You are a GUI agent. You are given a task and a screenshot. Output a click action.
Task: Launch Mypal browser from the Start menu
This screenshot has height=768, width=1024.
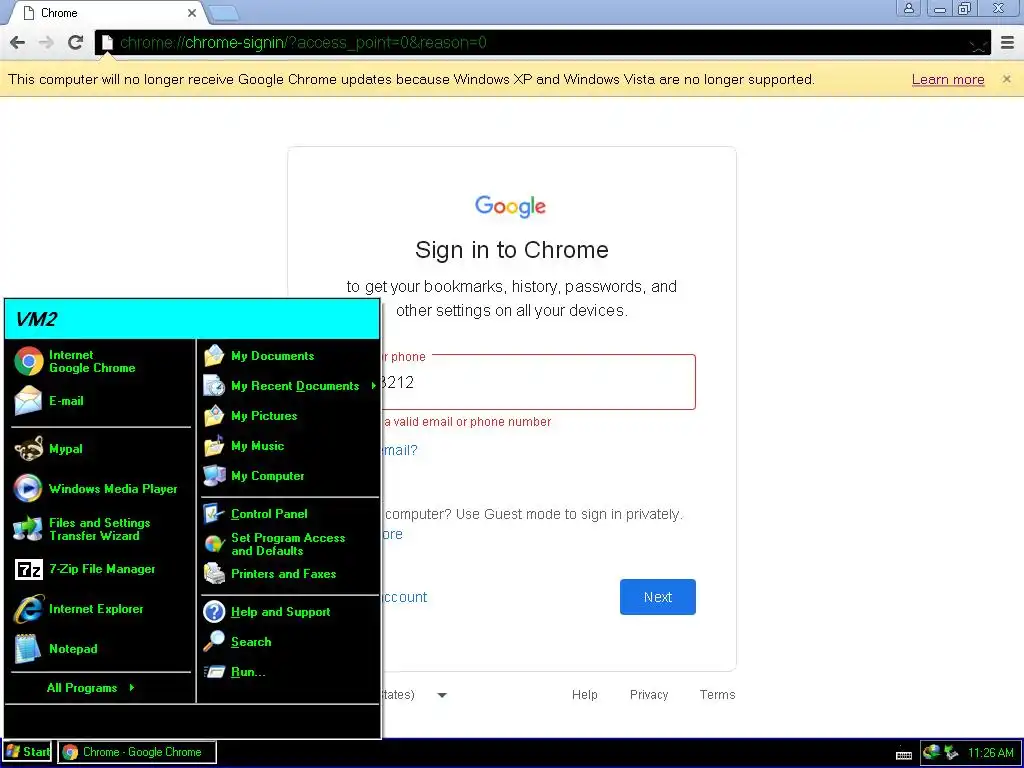pos(101,449)
